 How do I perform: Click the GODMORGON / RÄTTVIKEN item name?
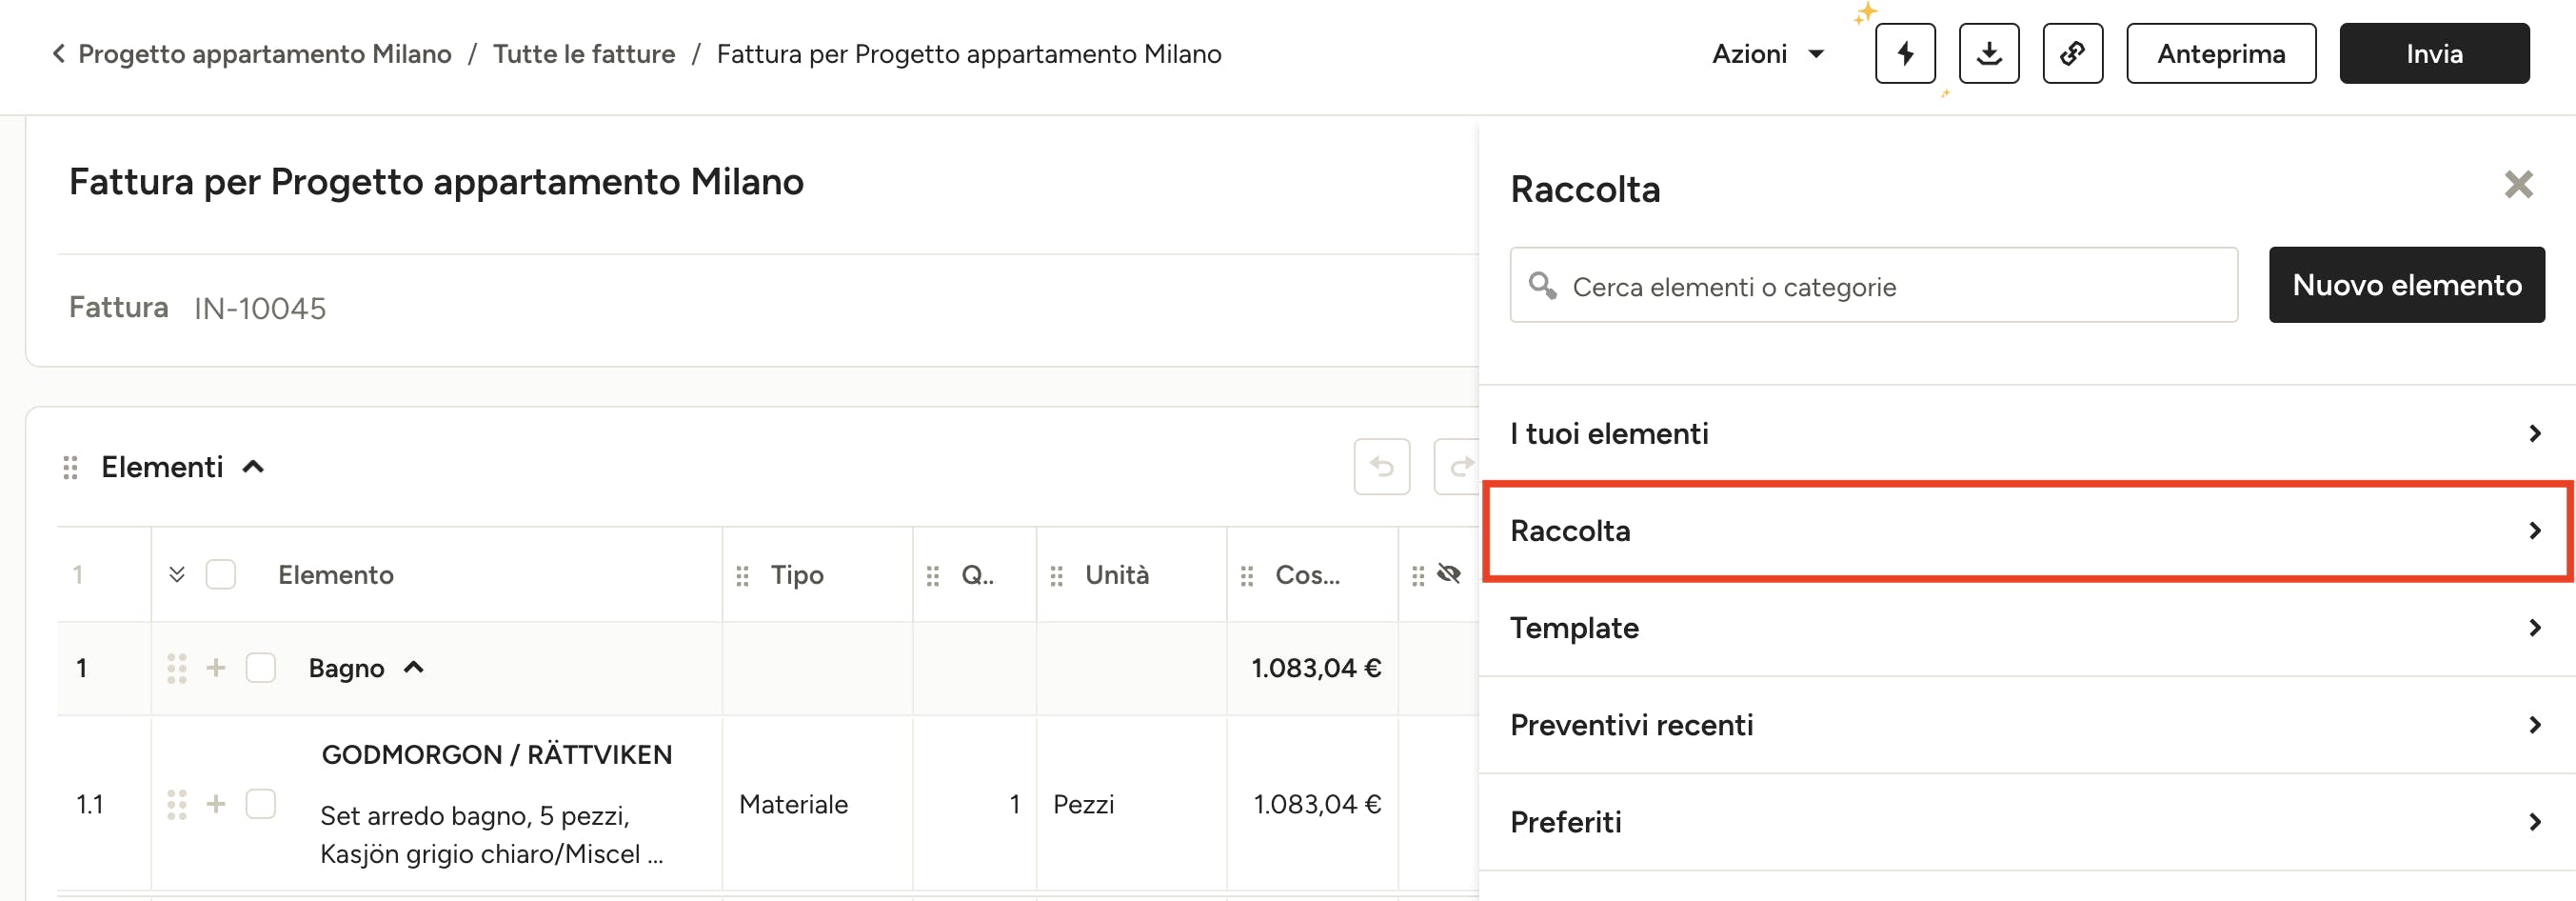click(x=497, y=755)
